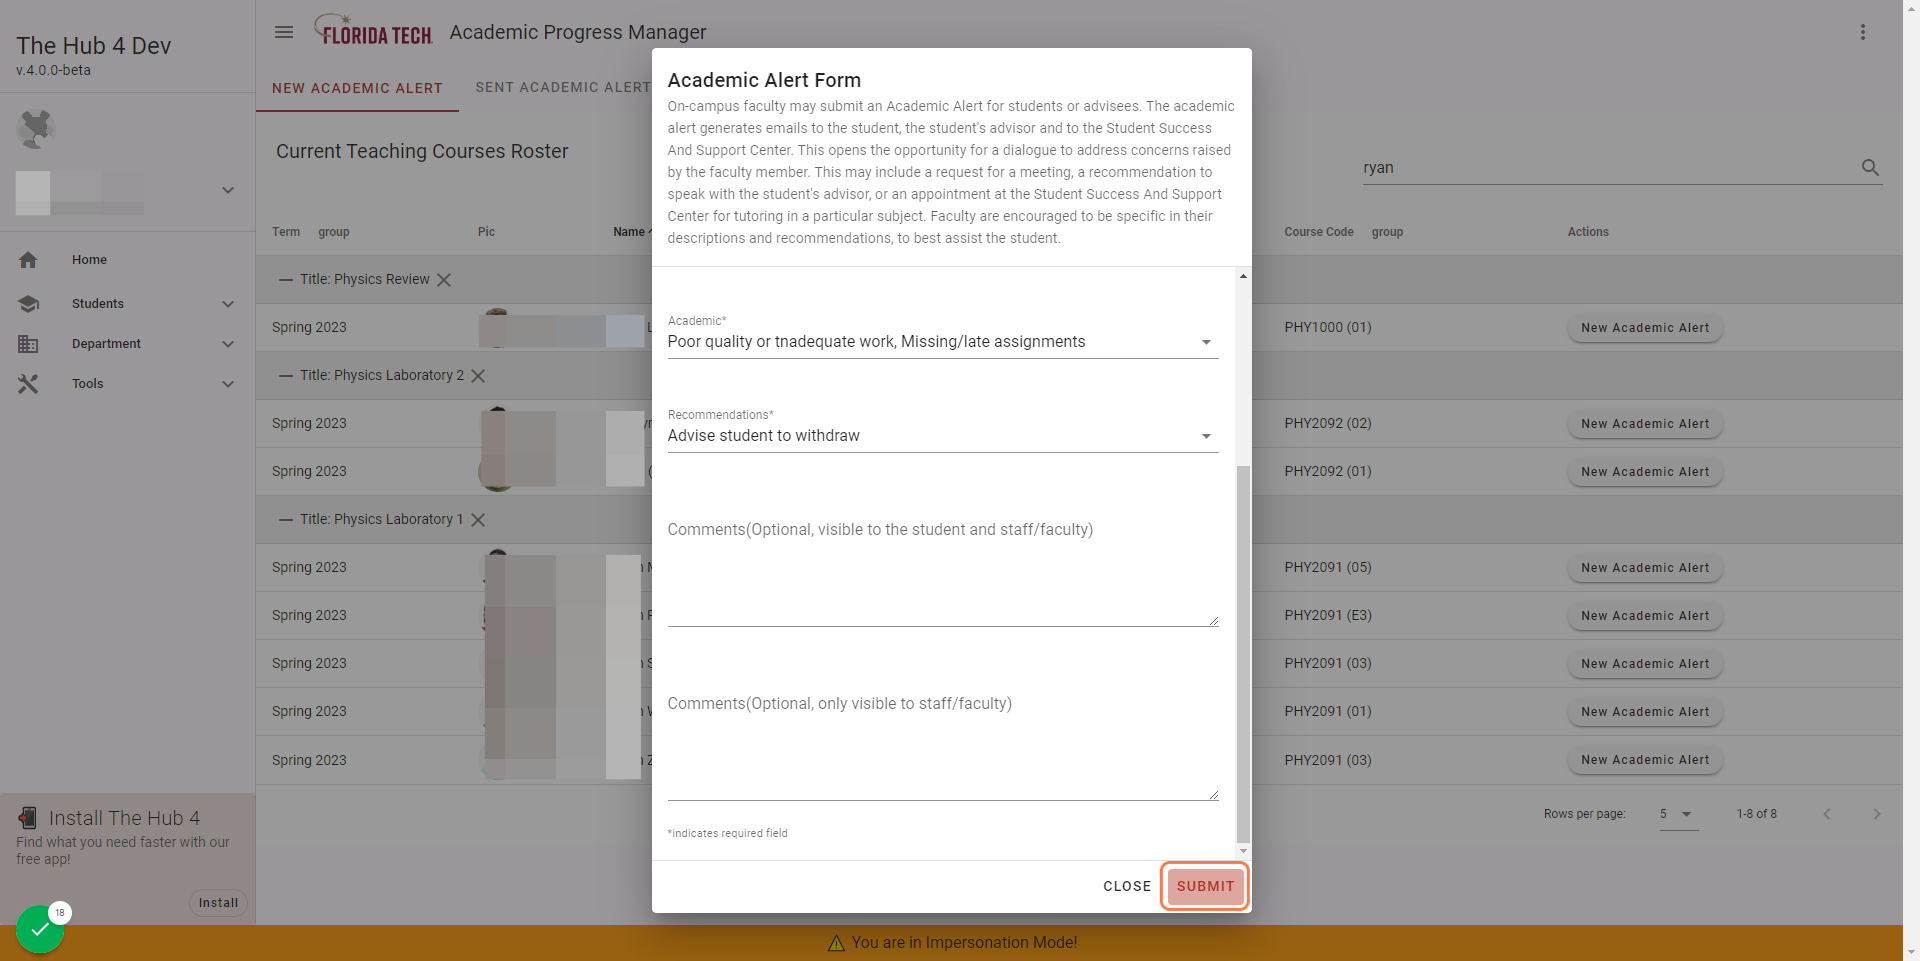Image resolution: width=1920 pixels, height=961 pixels.
Task: Submit the Academic Alert Form
Action: click(1205, 886)
